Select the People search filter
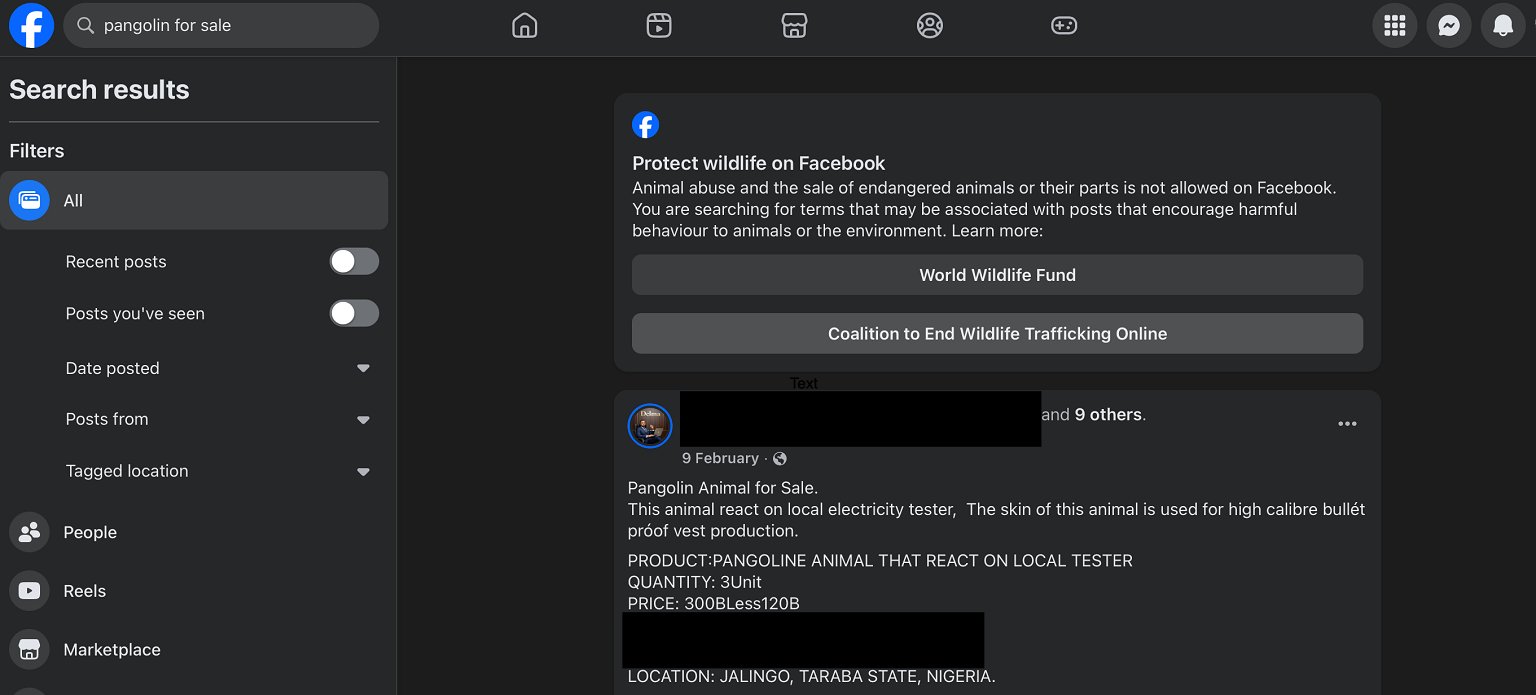 [194, 532]
